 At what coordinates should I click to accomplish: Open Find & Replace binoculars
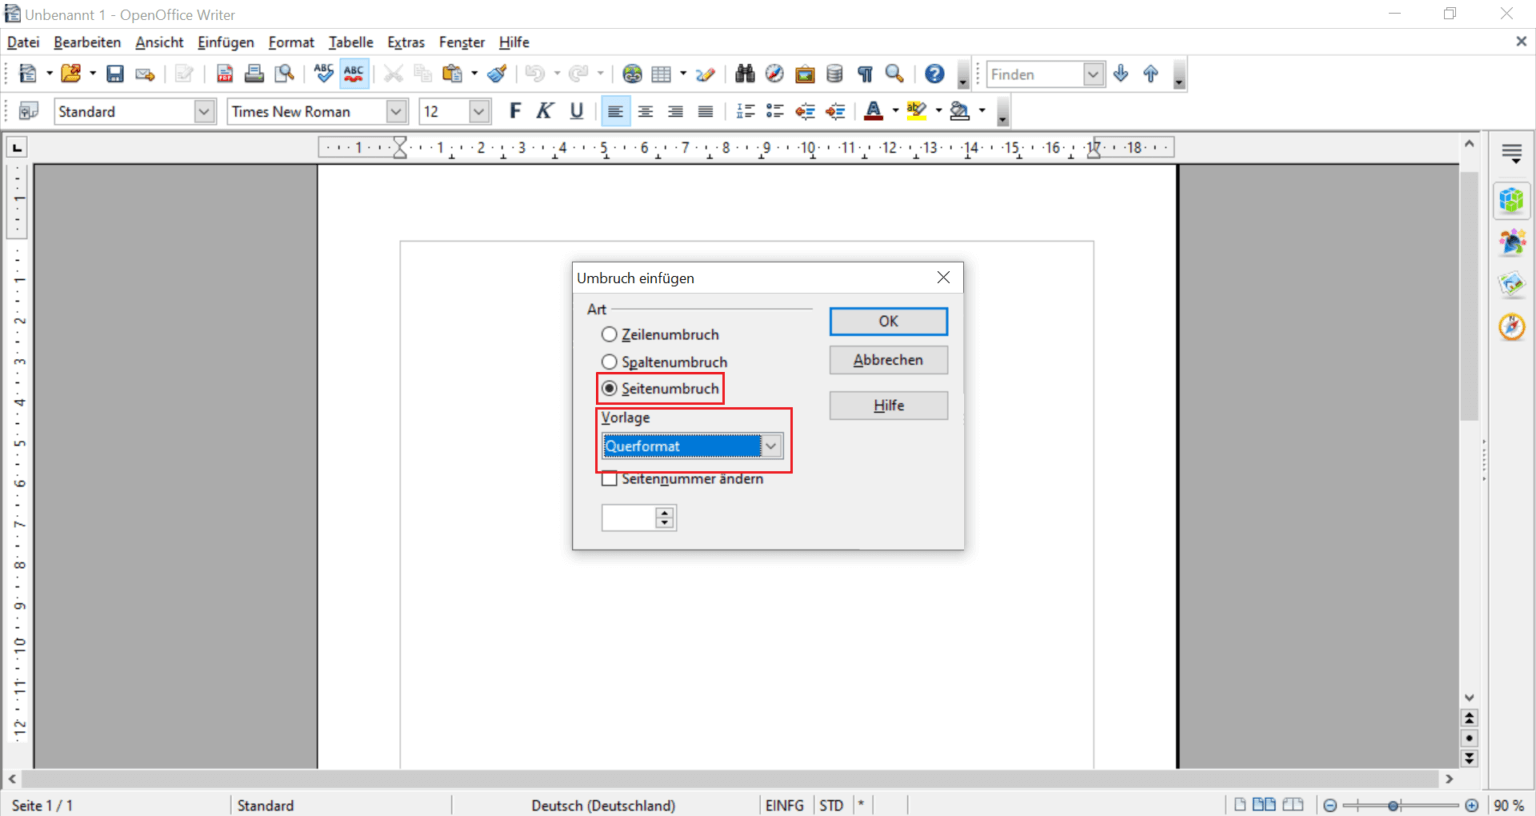[745, 74]
